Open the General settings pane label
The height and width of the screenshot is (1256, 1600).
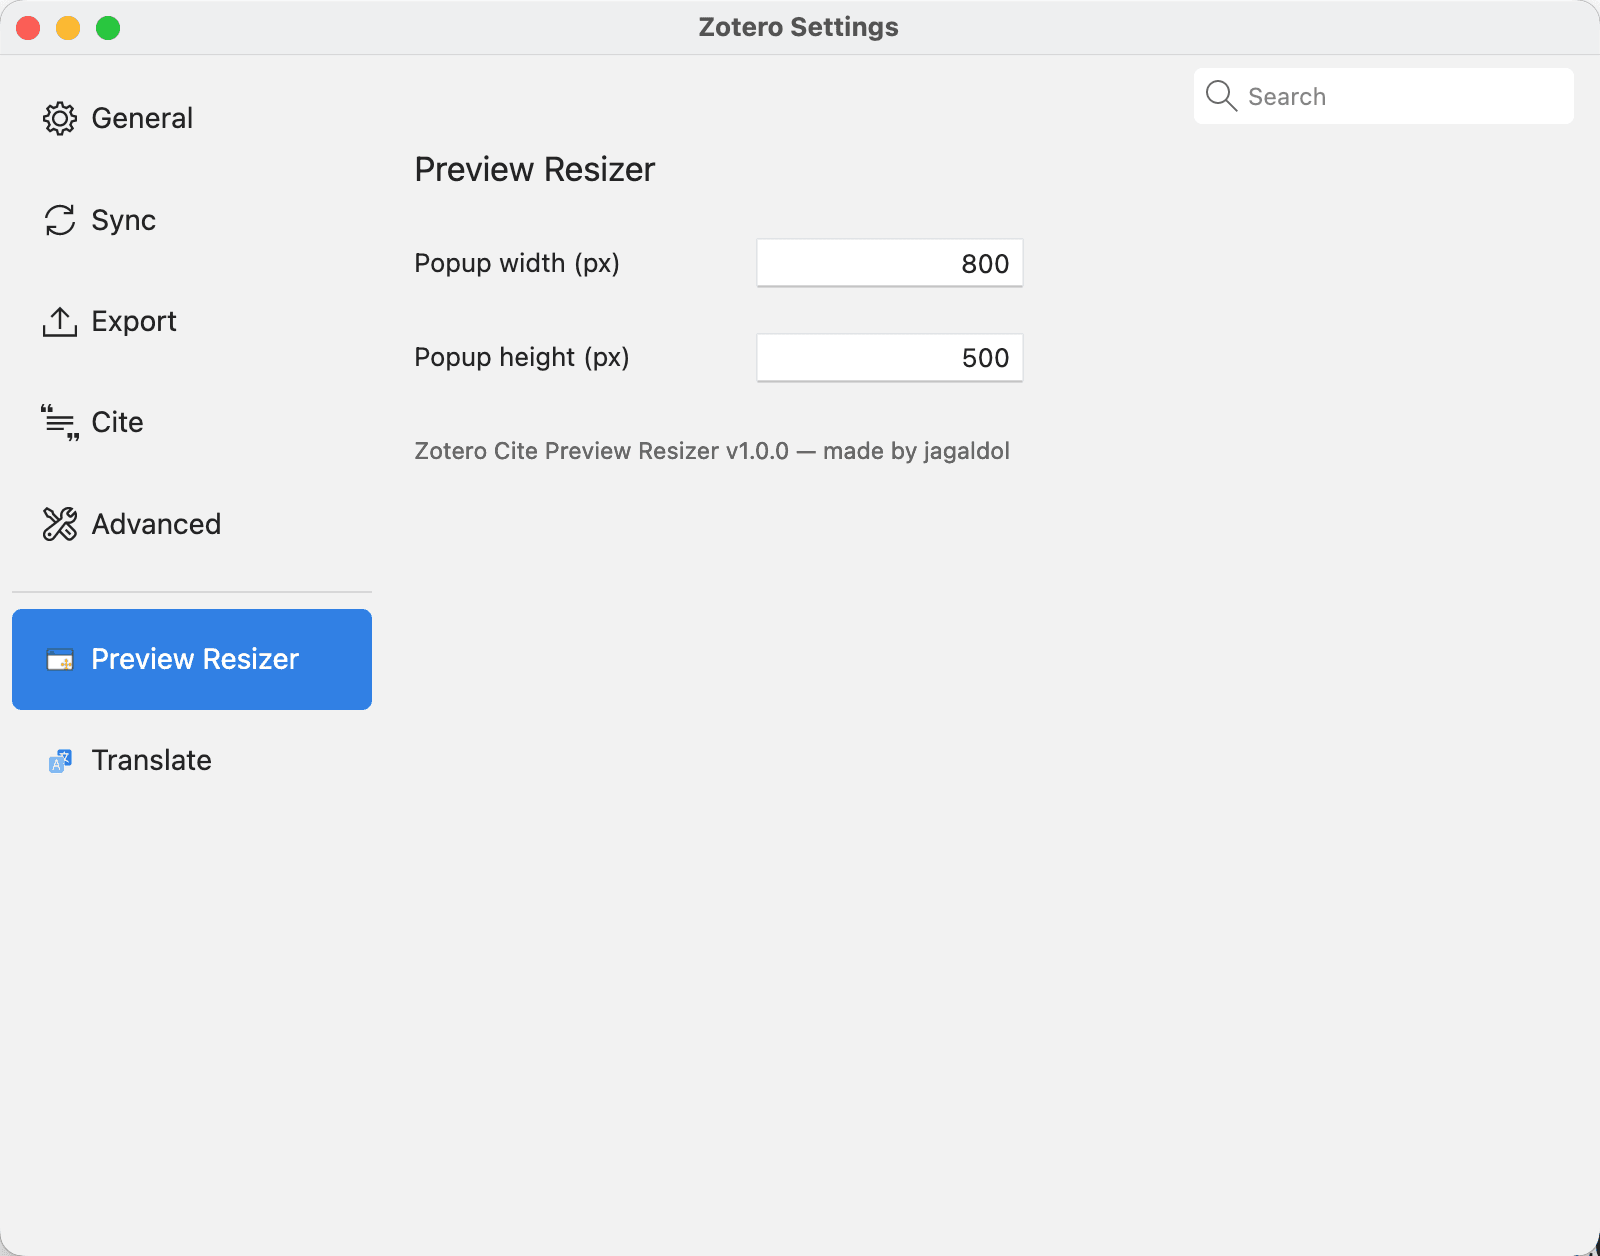pos(142,119)
